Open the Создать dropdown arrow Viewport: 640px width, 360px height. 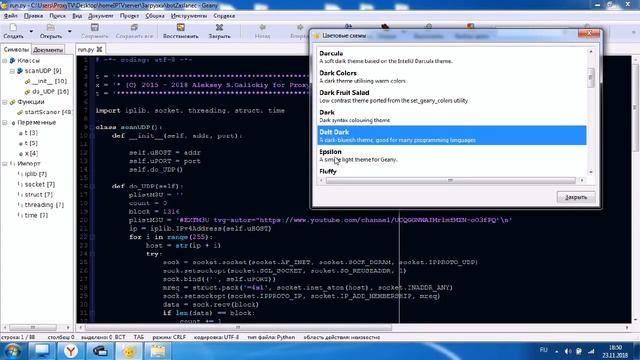tap(31, 31)
